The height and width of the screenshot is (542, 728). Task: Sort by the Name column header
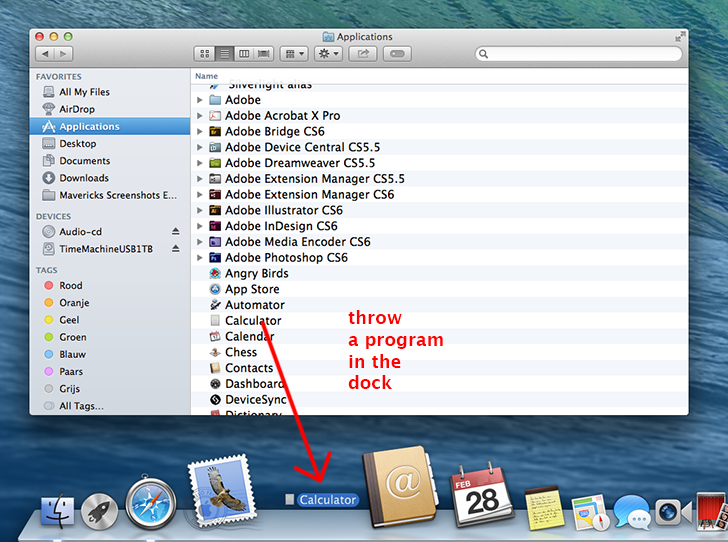207,76
